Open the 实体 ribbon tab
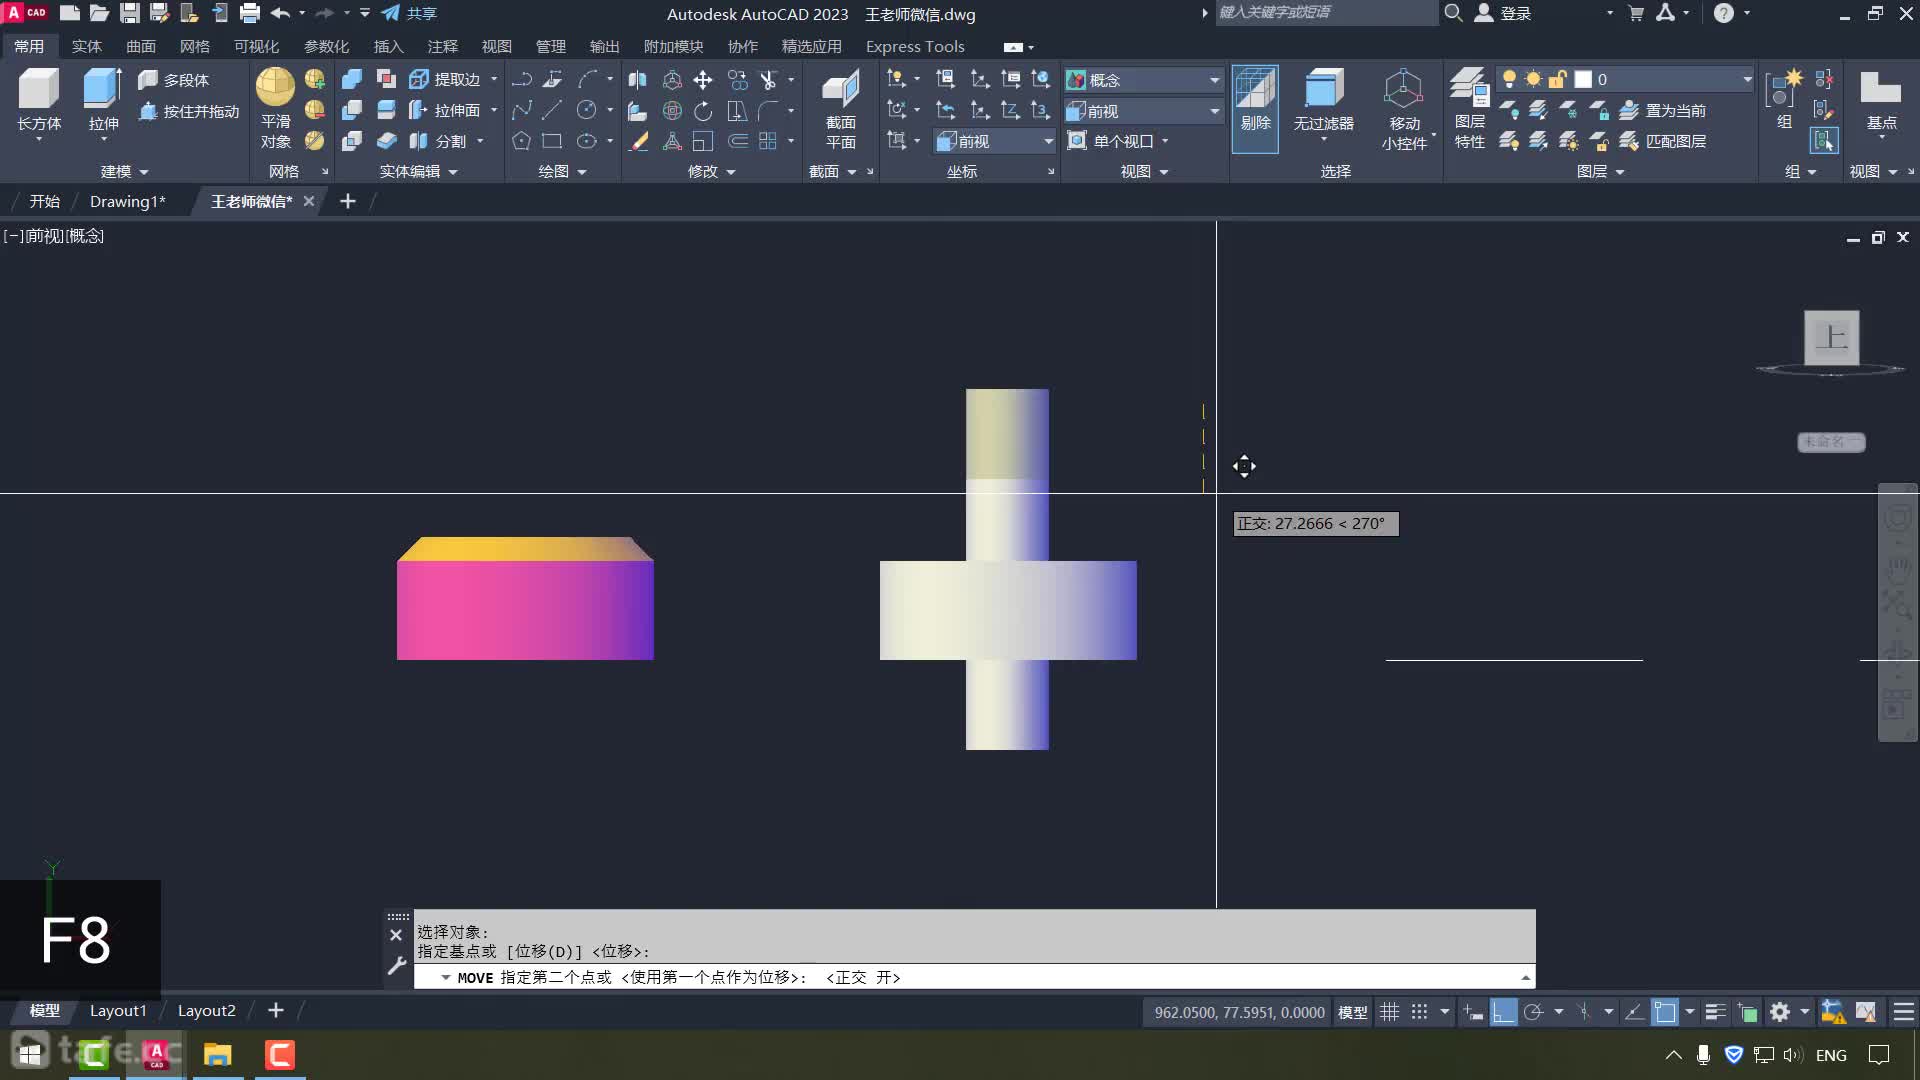 point(87,46)
